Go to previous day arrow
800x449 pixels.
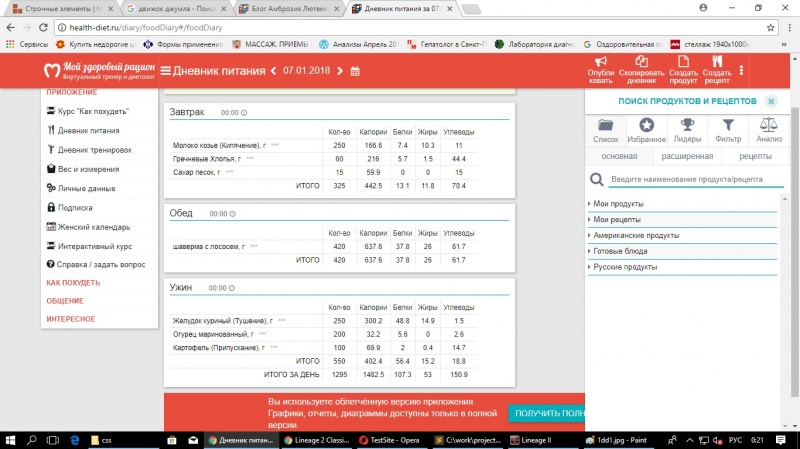click(x=274, y=71)
